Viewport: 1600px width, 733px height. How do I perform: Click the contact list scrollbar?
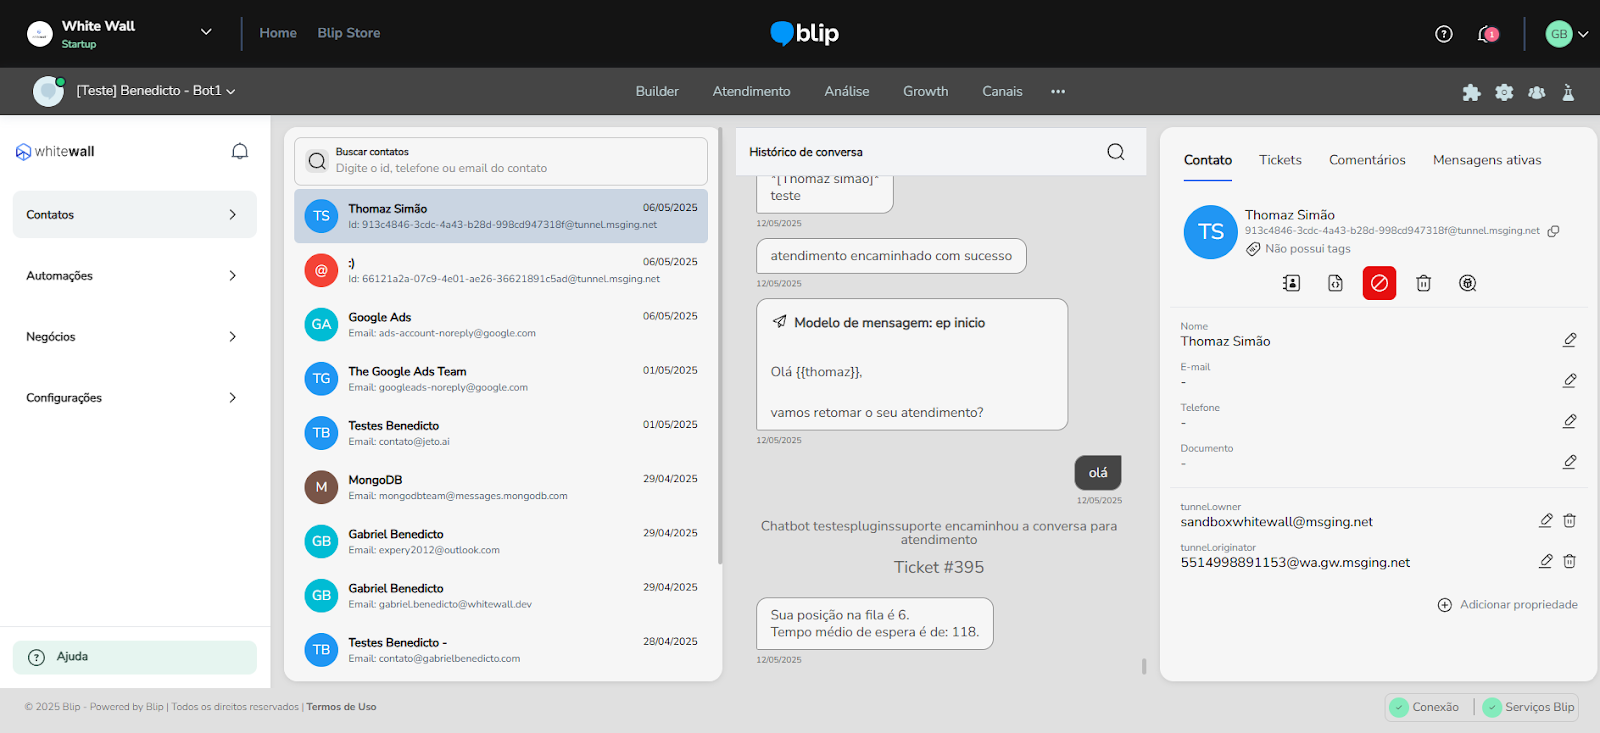coord(720,347)
